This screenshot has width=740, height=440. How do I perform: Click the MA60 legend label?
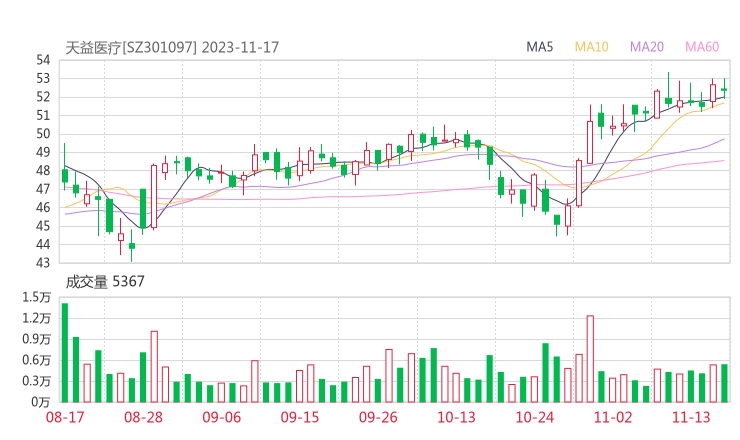(702, 47)
